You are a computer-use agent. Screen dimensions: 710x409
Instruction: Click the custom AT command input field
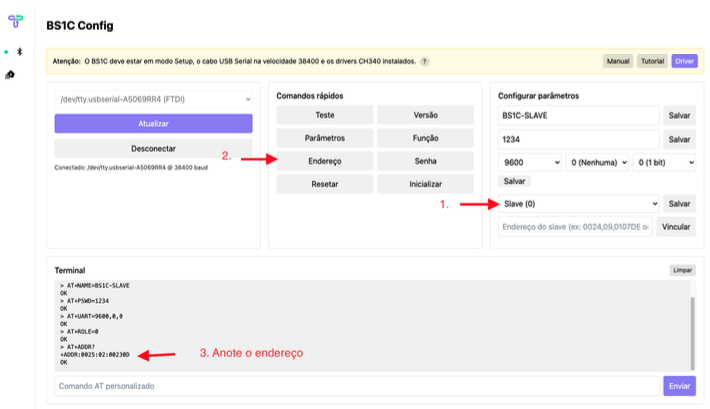tap(355, 386)
